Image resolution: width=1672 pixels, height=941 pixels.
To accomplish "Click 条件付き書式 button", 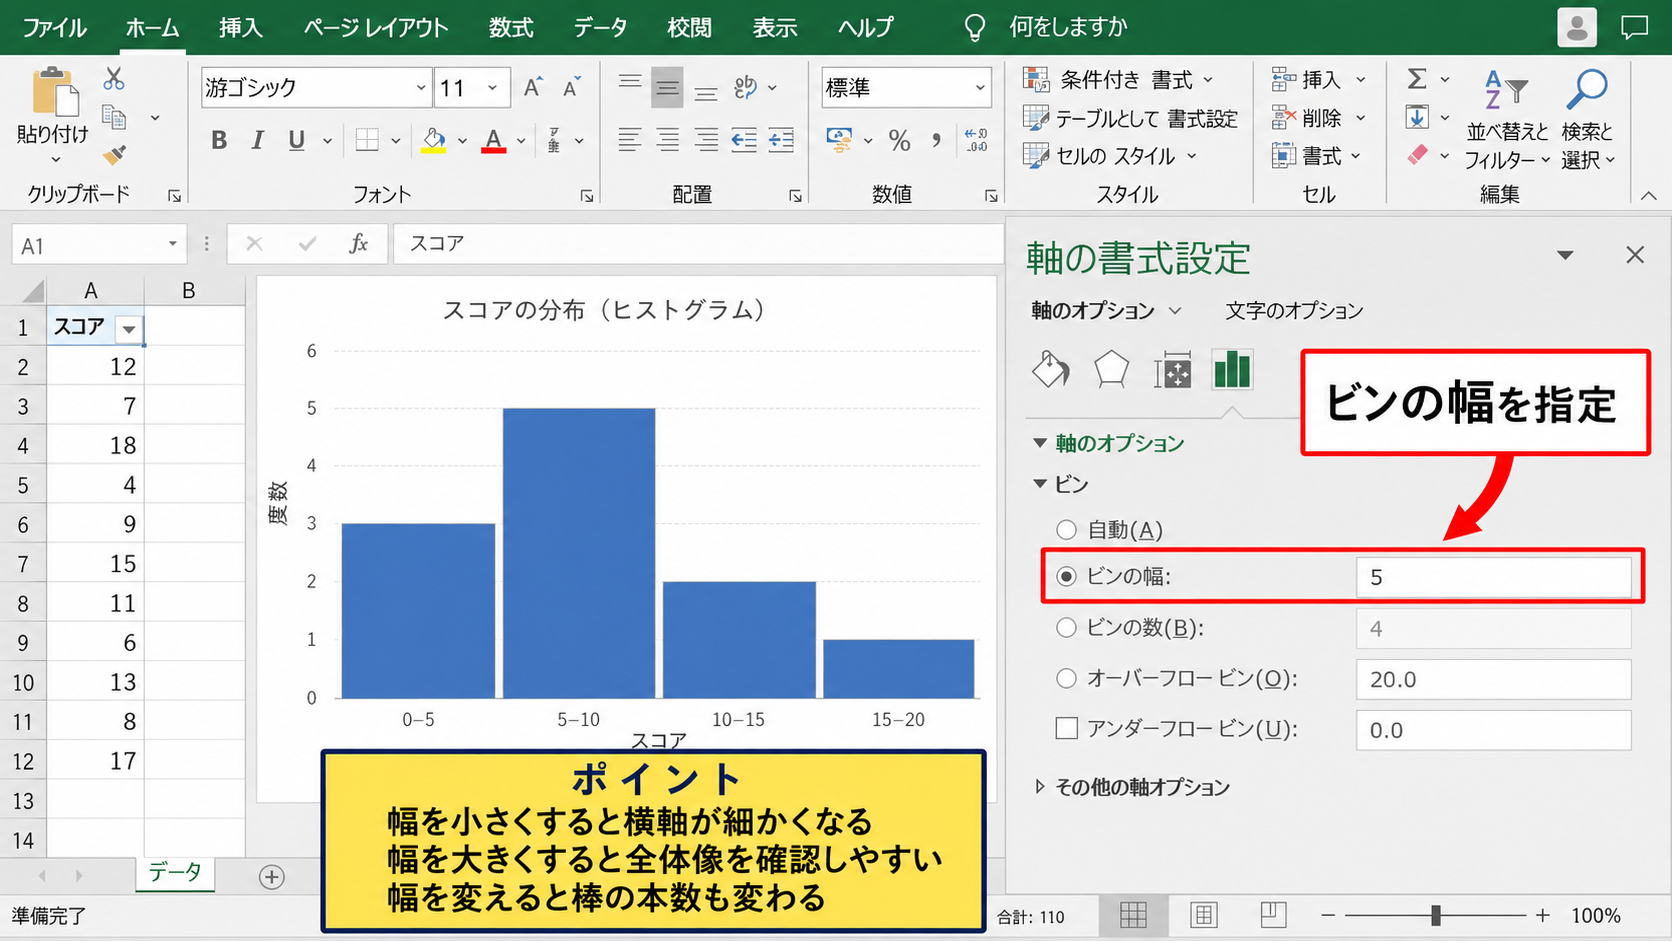I will point(1118,79).
